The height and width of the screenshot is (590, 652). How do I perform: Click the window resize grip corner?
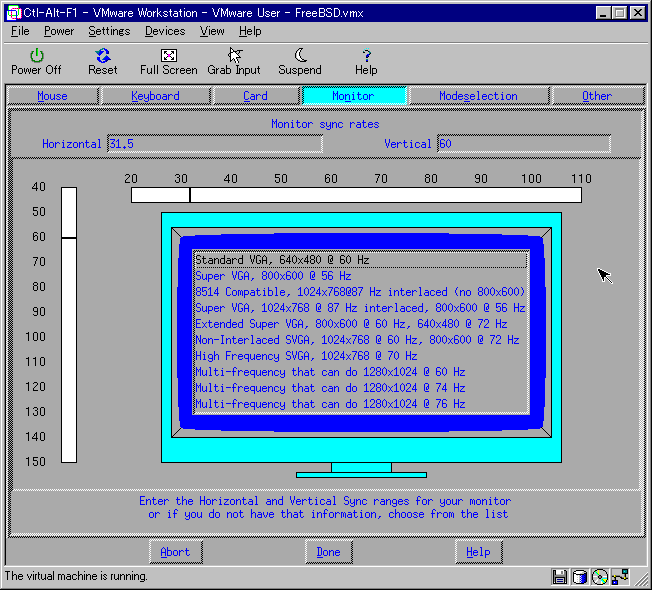tap(643, 580)
